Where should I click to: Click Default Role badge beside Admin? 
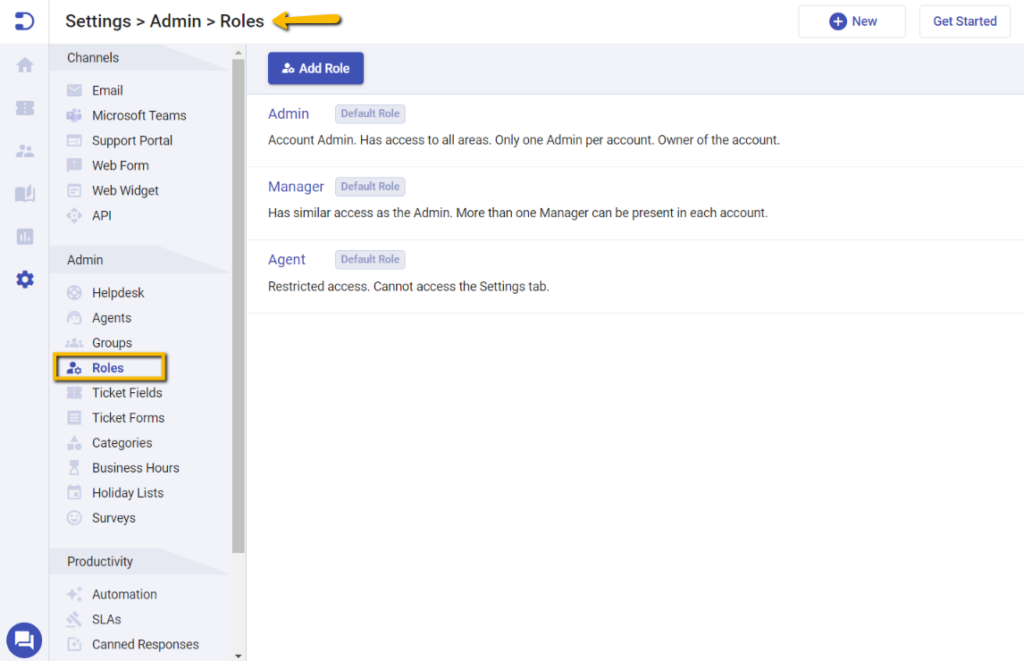coord(370,114)
